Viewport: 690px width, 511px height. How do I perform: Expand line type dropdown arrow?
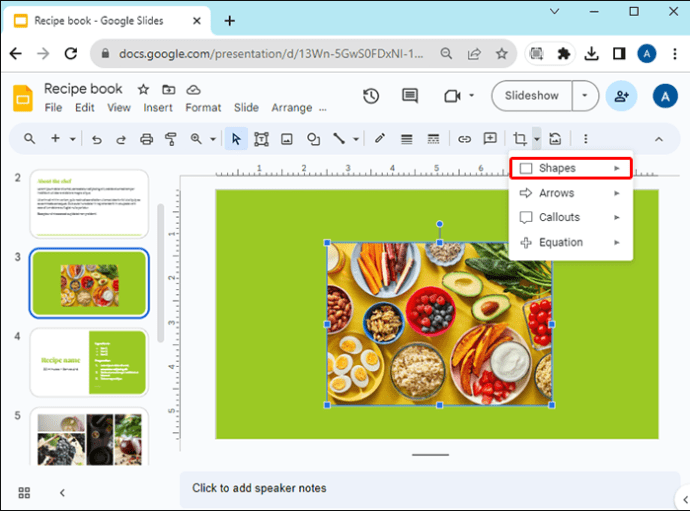[x=356, y=140]
